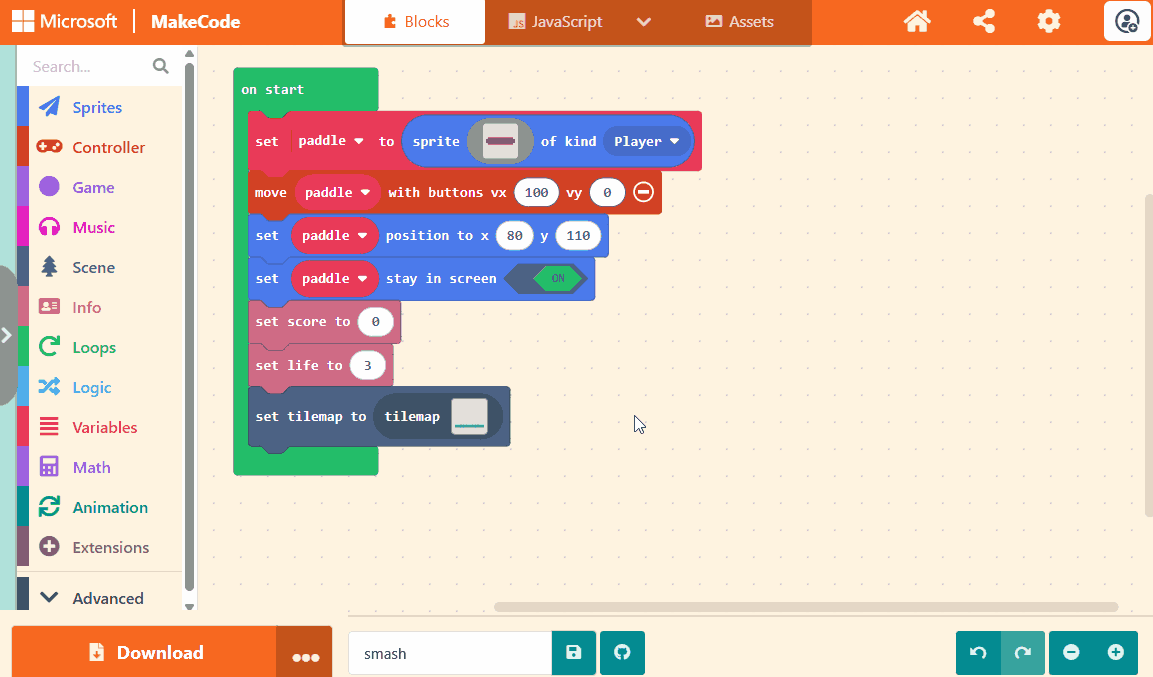Open the Assets tab
Viewport: 1153px width, 677px height.
[740, 22]
